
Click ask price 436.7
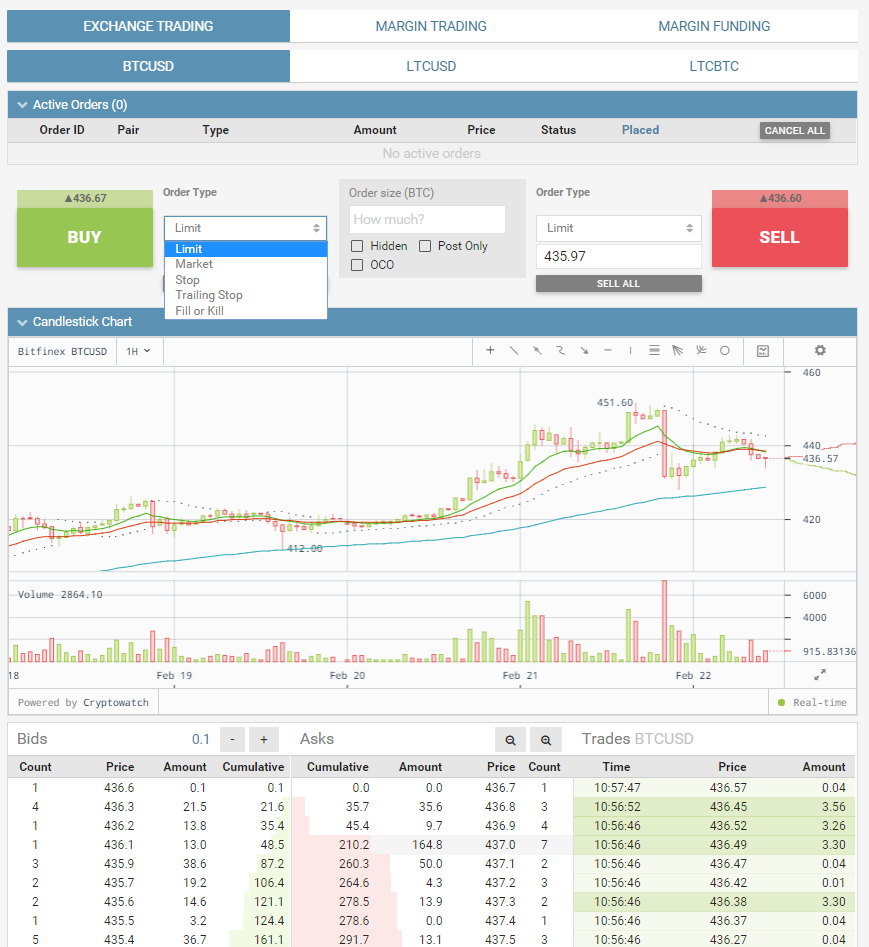coord(500,788)
